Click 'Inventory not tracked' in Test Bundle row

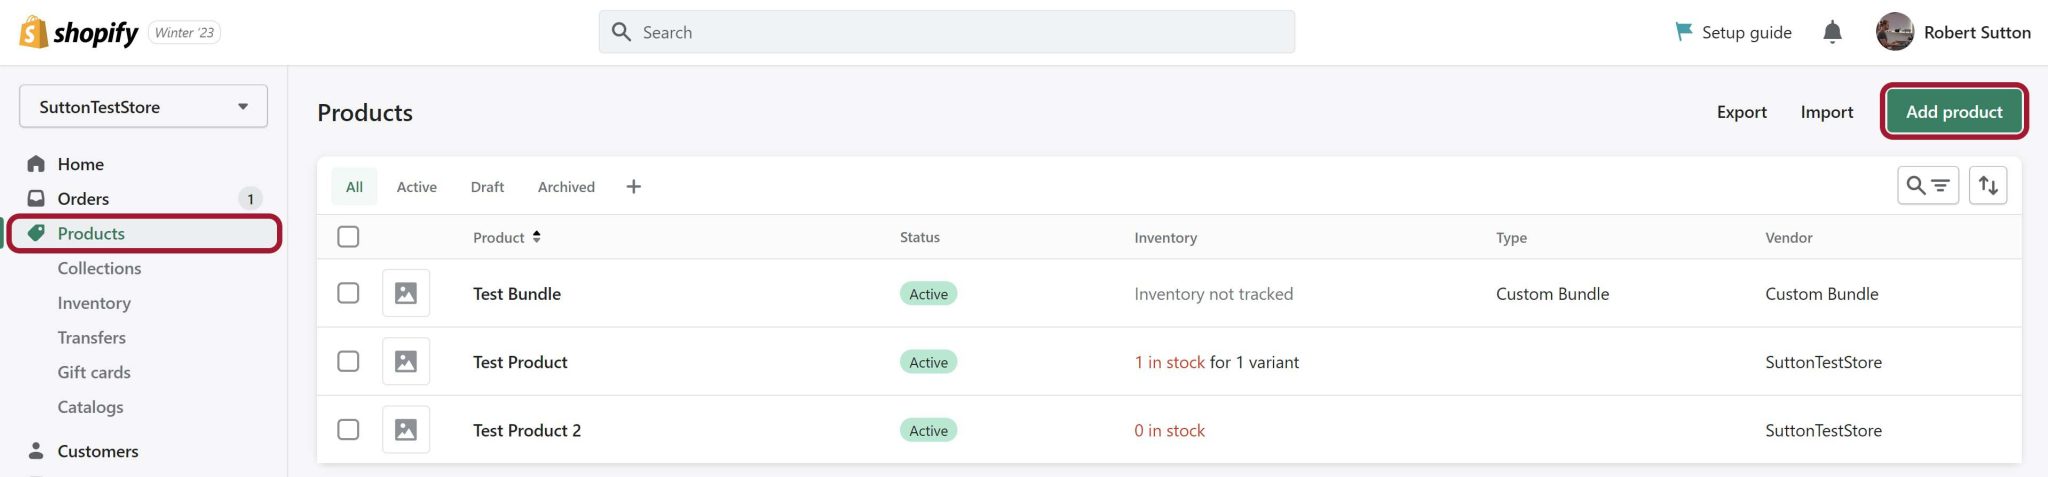(1213, 293)
